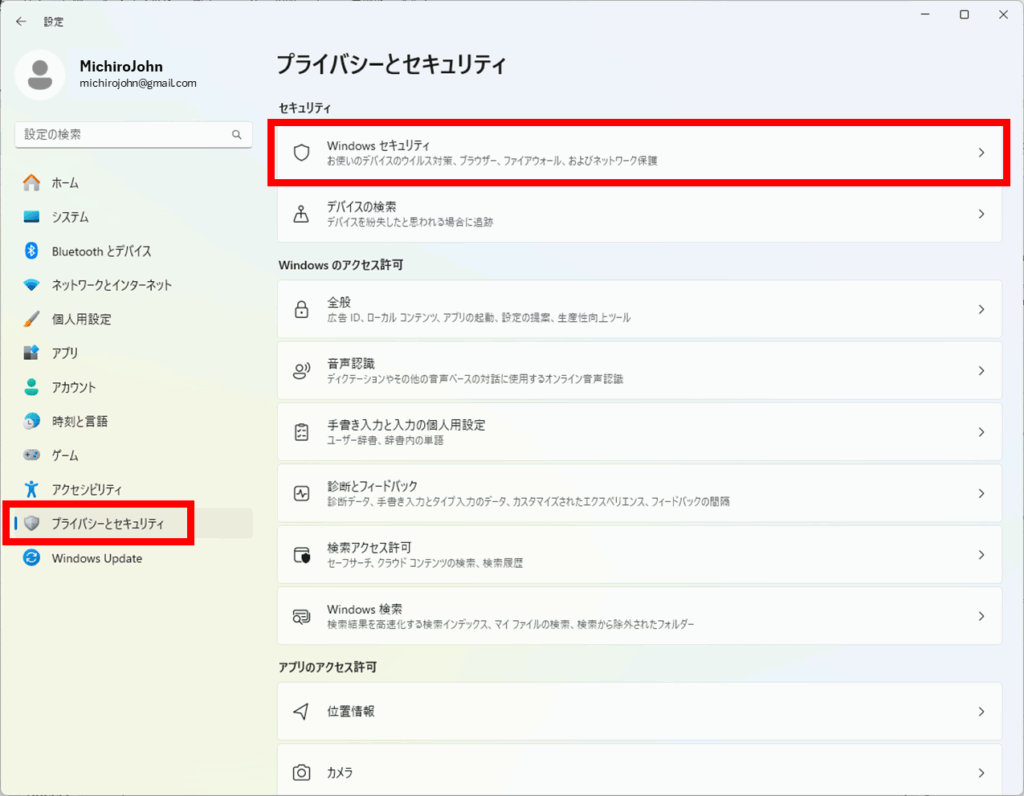The height and width of the screenshot is (796, 1024).
Task: Expand 全般 with its chevron
Action: (x=981, y=310)
